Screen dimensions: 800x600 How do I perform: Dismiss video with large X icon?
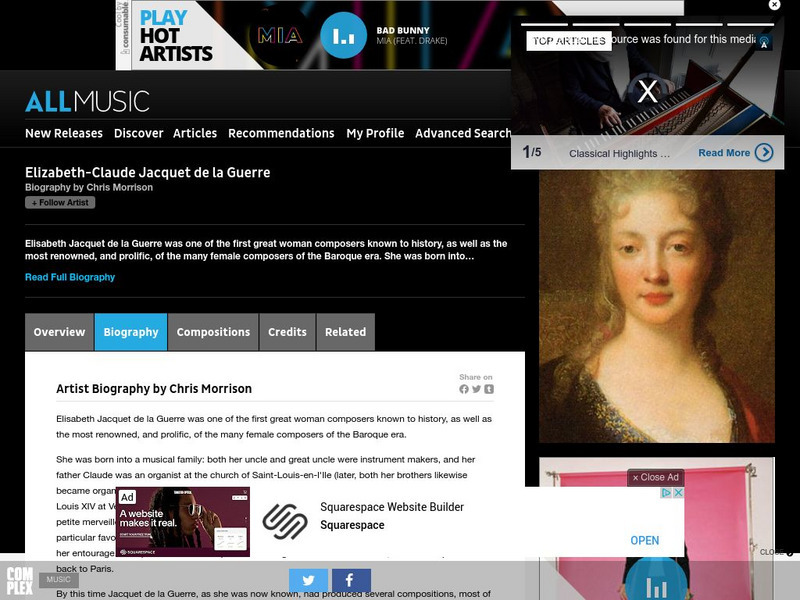pyautogui.click(x=647, y=92)
